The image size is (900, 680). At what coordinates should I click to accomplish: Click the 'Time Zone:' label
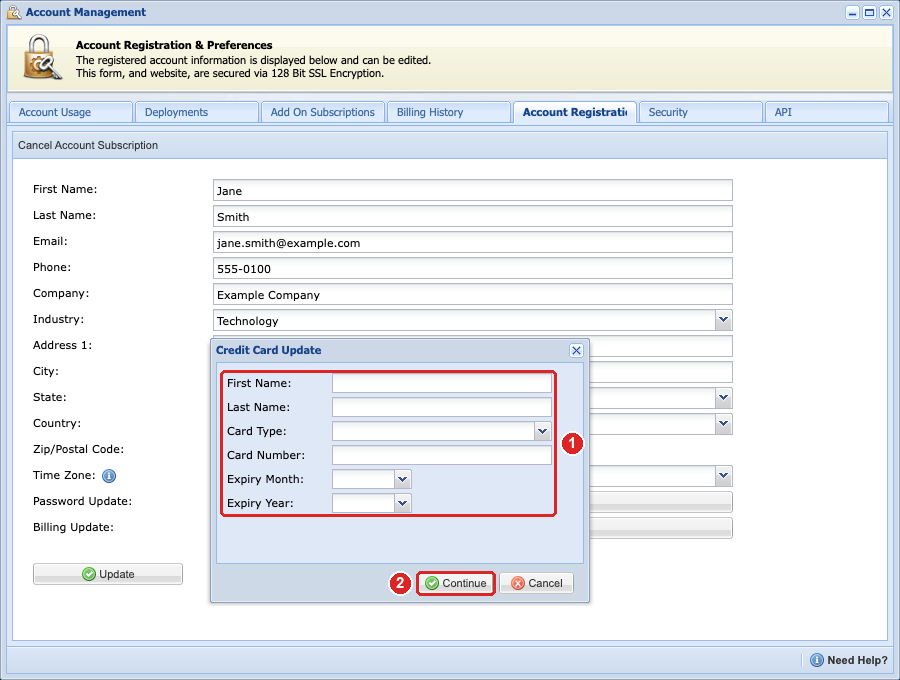pyautogui.click(x=64, y=475)
